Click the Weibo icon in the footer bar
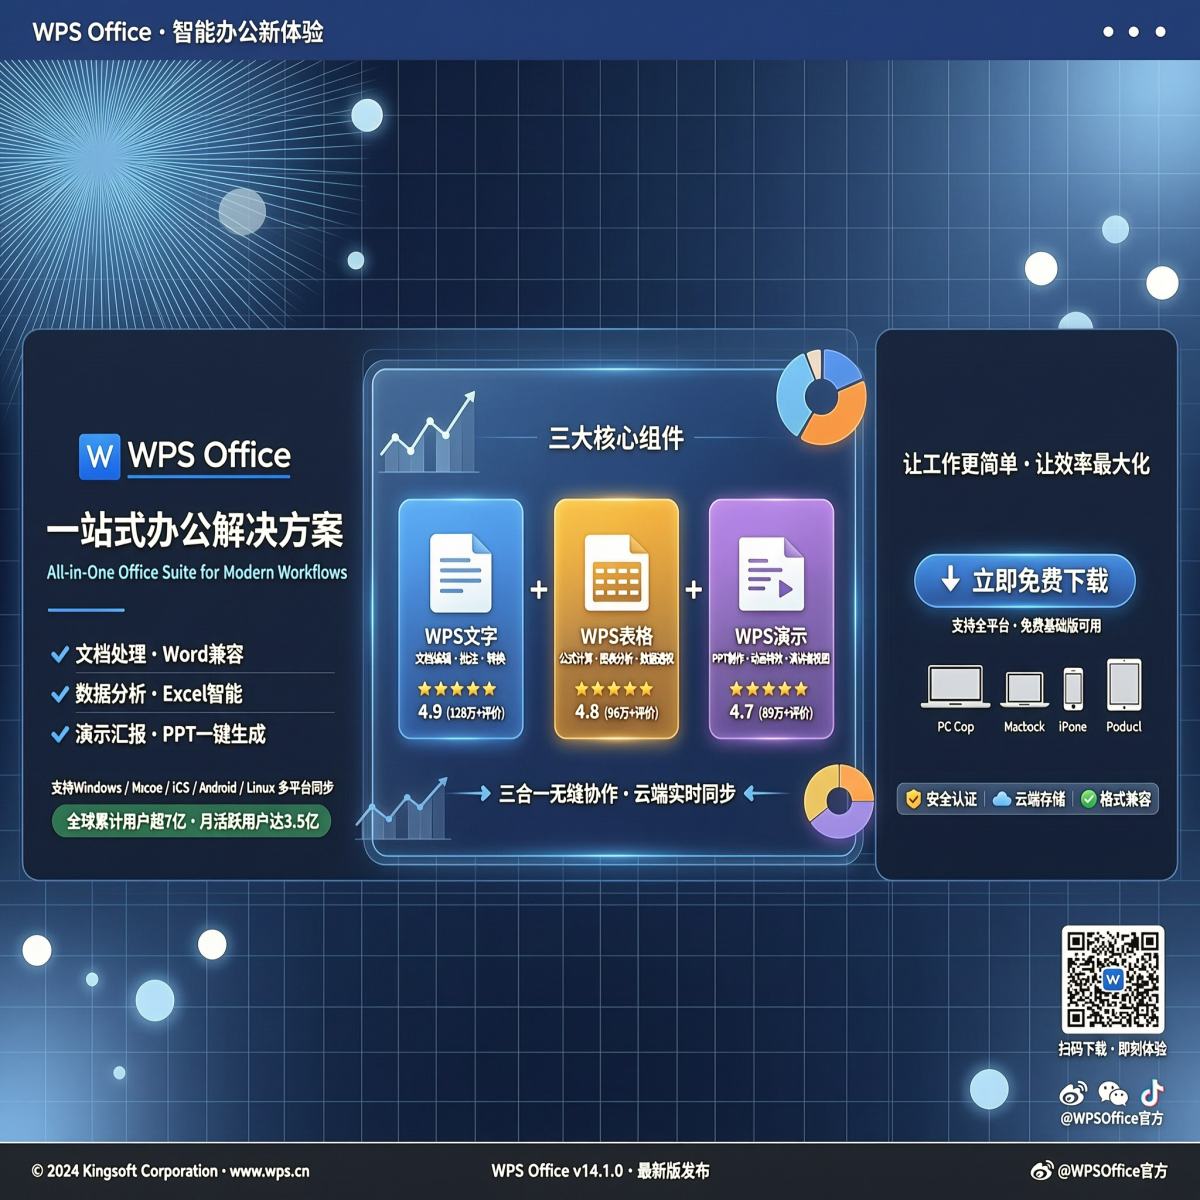 click(1041, 1170)
